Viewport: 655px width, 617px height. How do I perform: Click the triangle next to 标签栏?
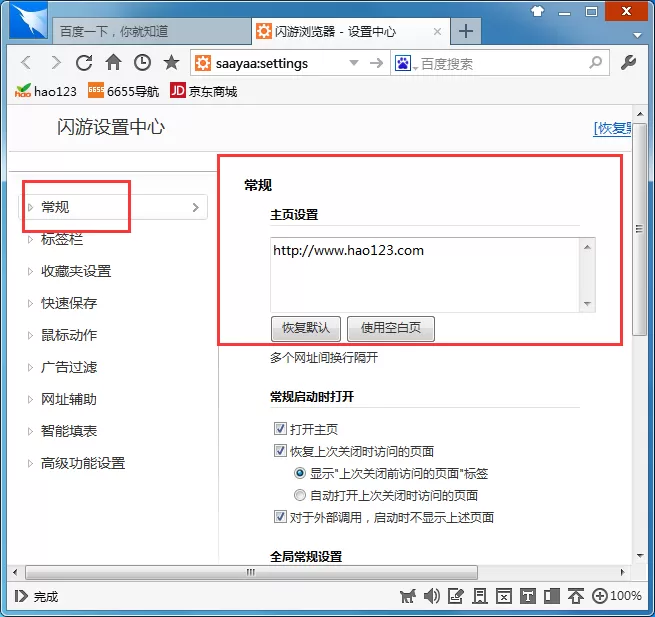pyautogui.click(x=30, y=239)
